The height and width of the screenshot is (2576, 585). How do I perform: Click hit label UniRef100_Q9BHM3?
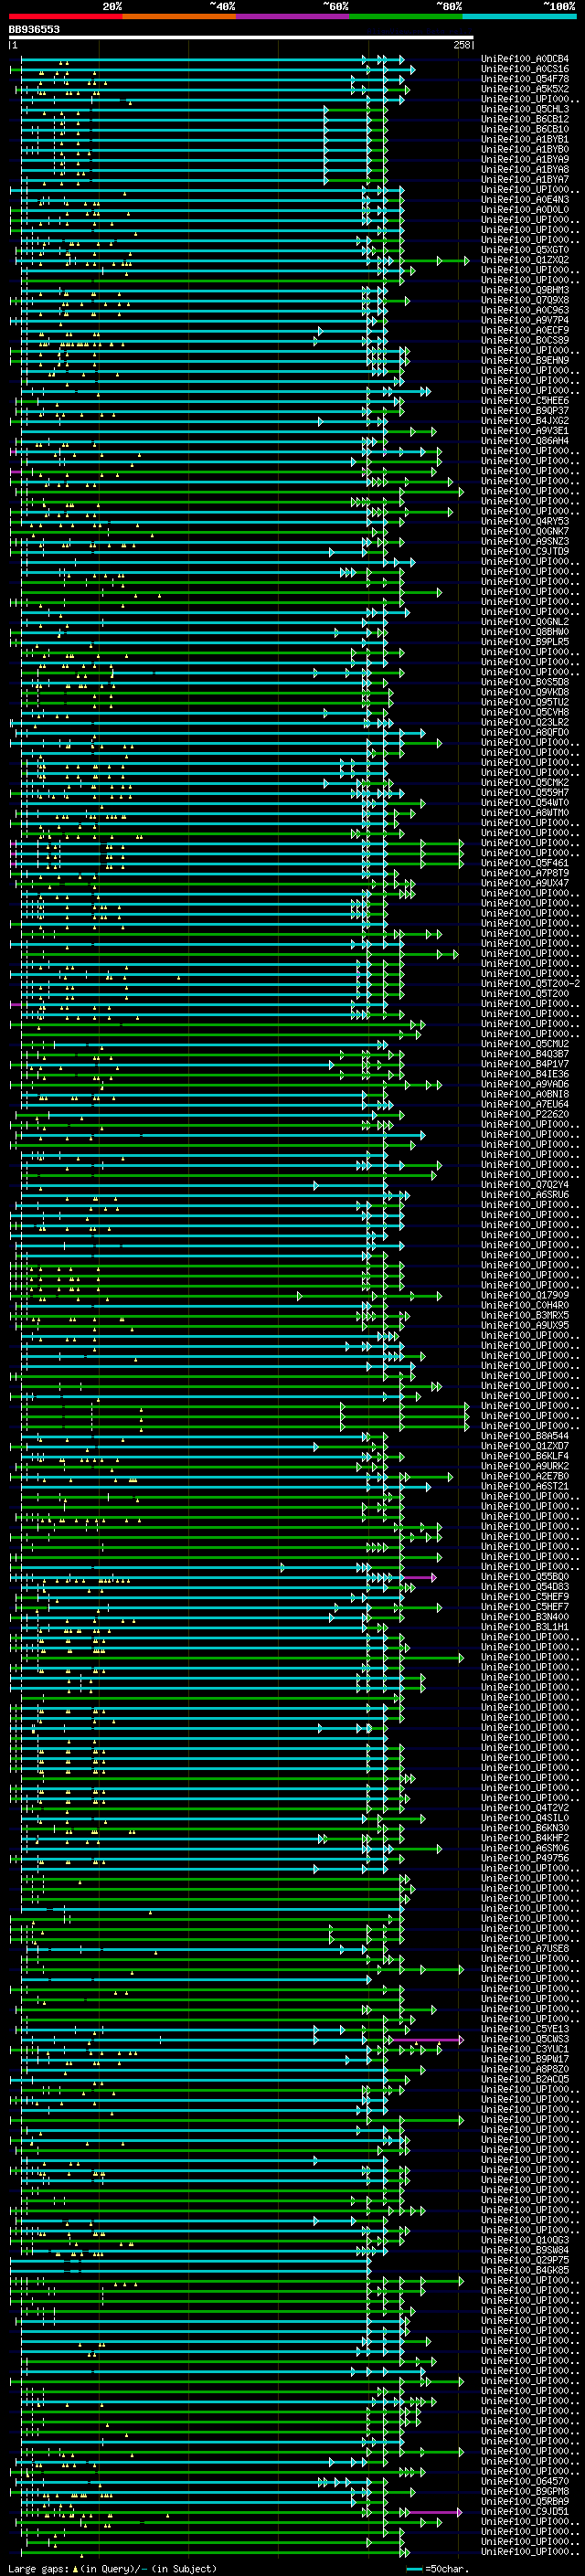coord(525,290)
